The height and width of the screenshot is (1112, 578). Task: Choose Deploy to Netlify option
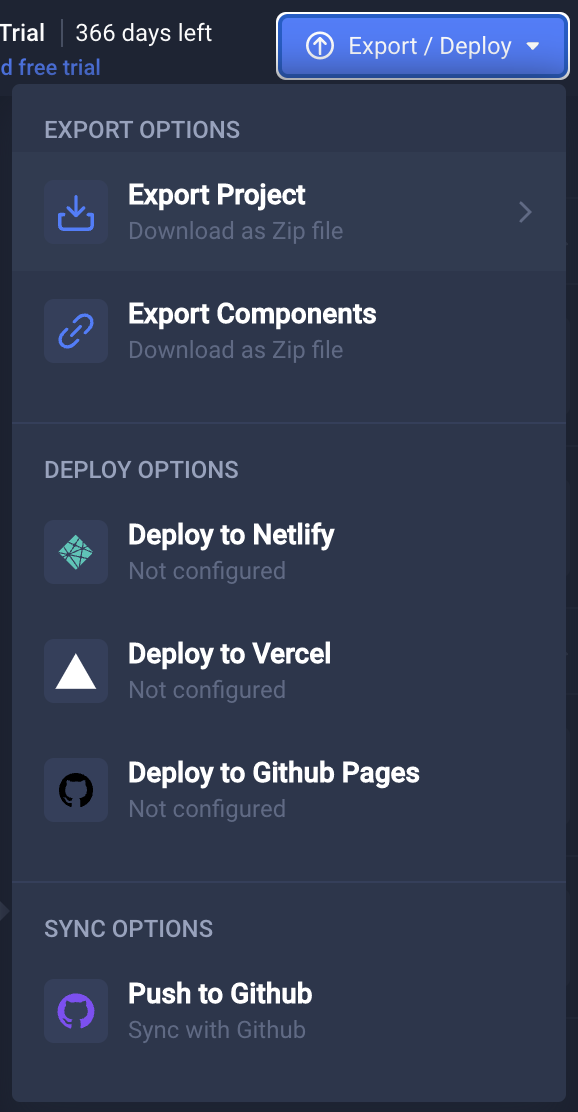coord(289,552)
